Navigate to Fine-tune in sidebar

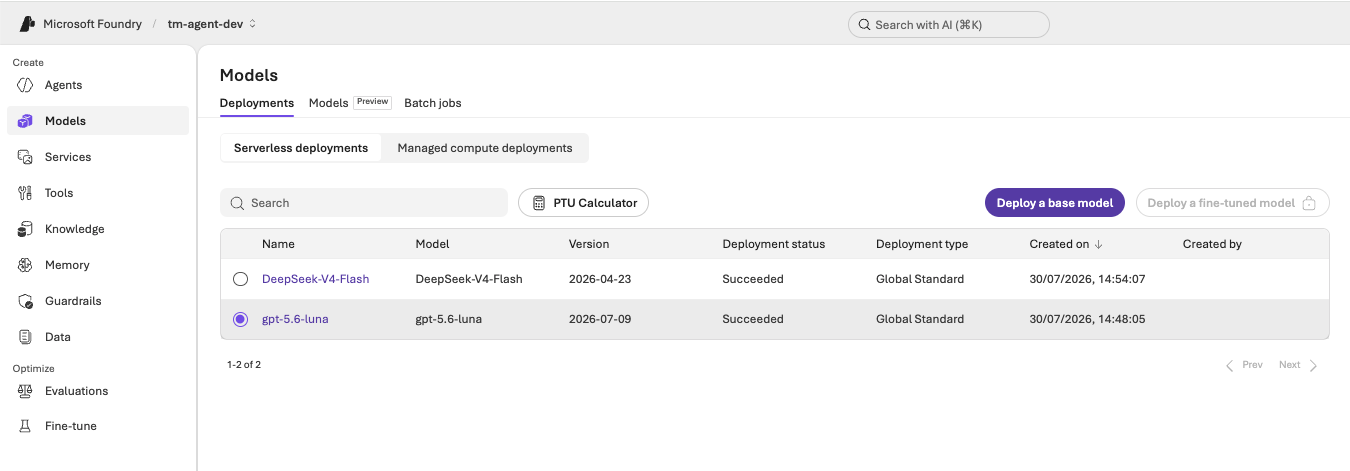98,426
